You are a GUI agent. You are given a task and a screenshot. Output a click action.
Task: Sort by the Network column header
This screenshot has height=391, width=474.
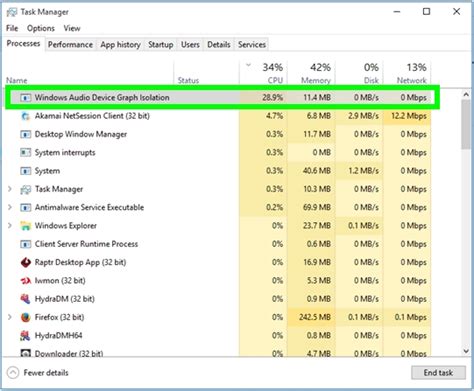[x=407, y=73]
